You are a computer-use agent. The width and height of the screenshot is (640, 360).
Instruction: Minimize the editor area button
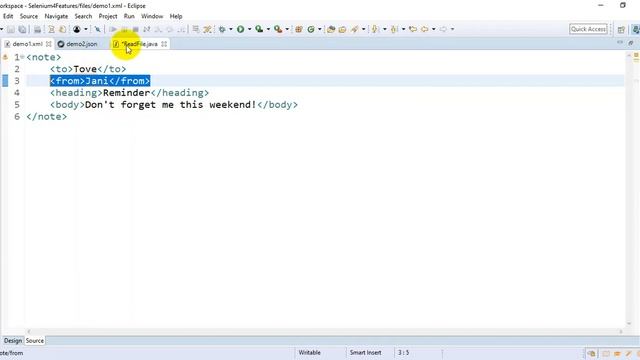[620, 43]
